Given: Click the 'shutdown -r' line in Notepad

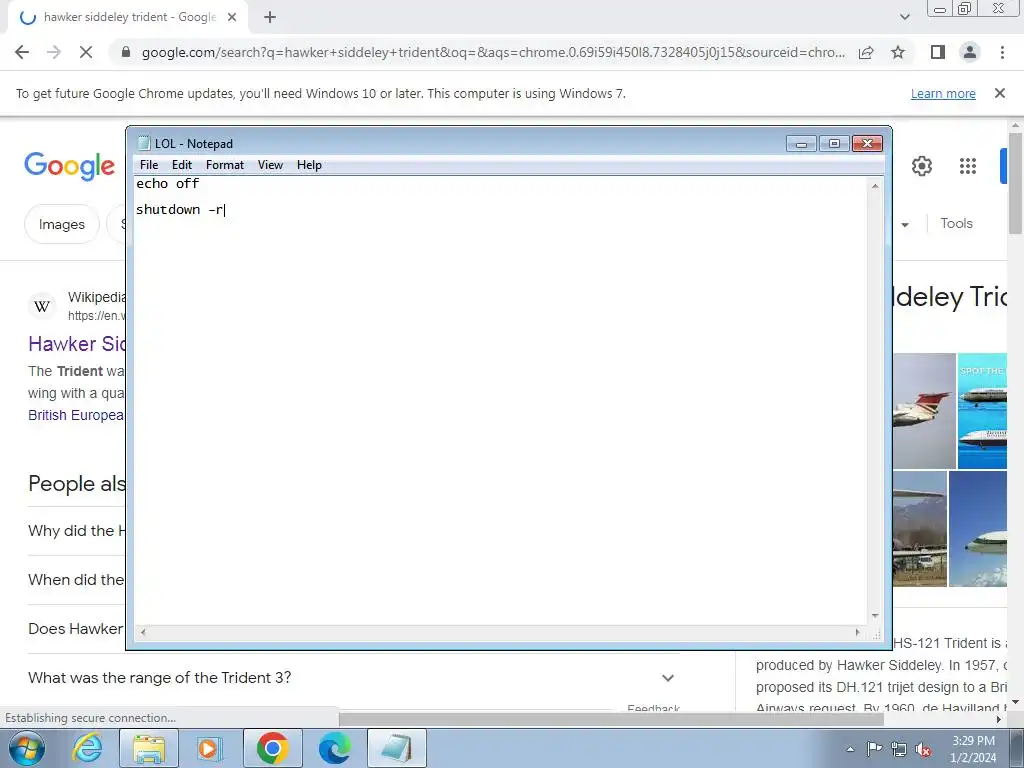Looking at the screenshot, I should coord(180,210).
